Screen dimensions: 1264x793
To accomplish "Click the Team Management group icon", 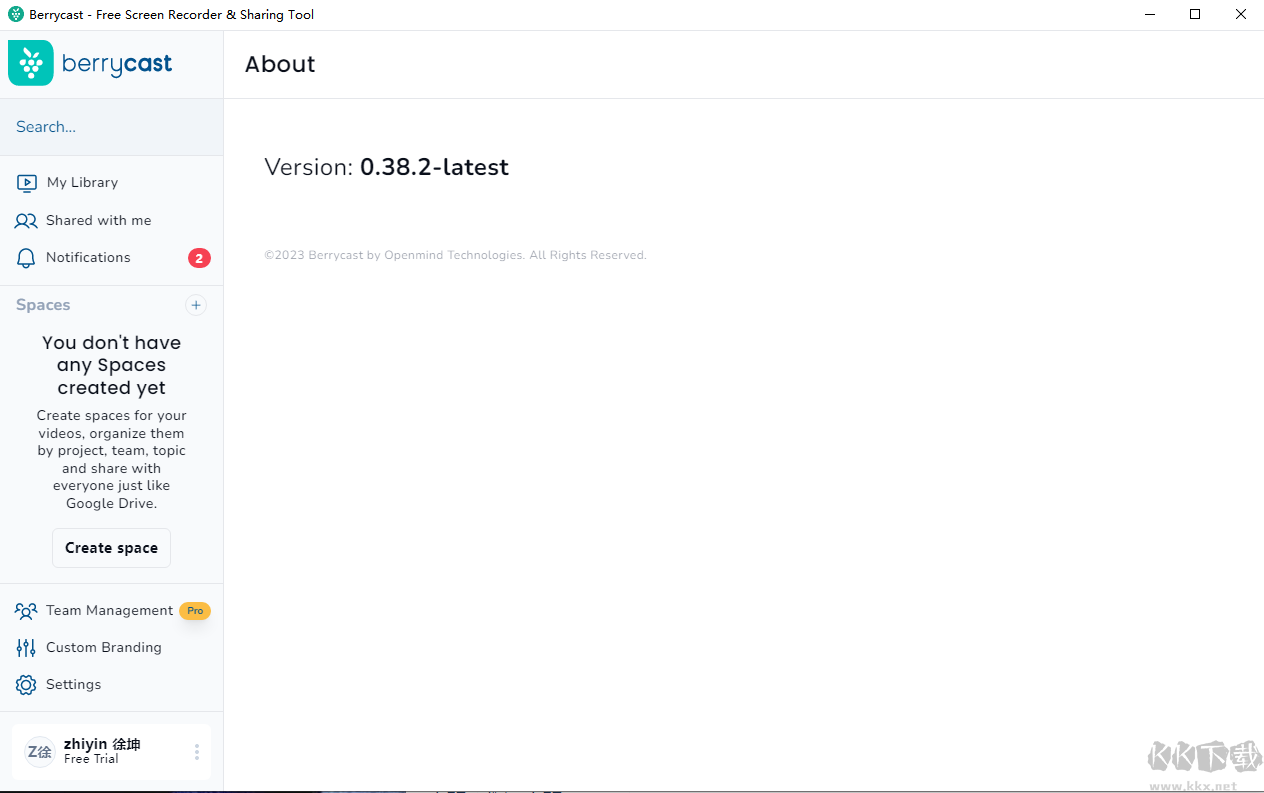I will click(x=26, y=611).
